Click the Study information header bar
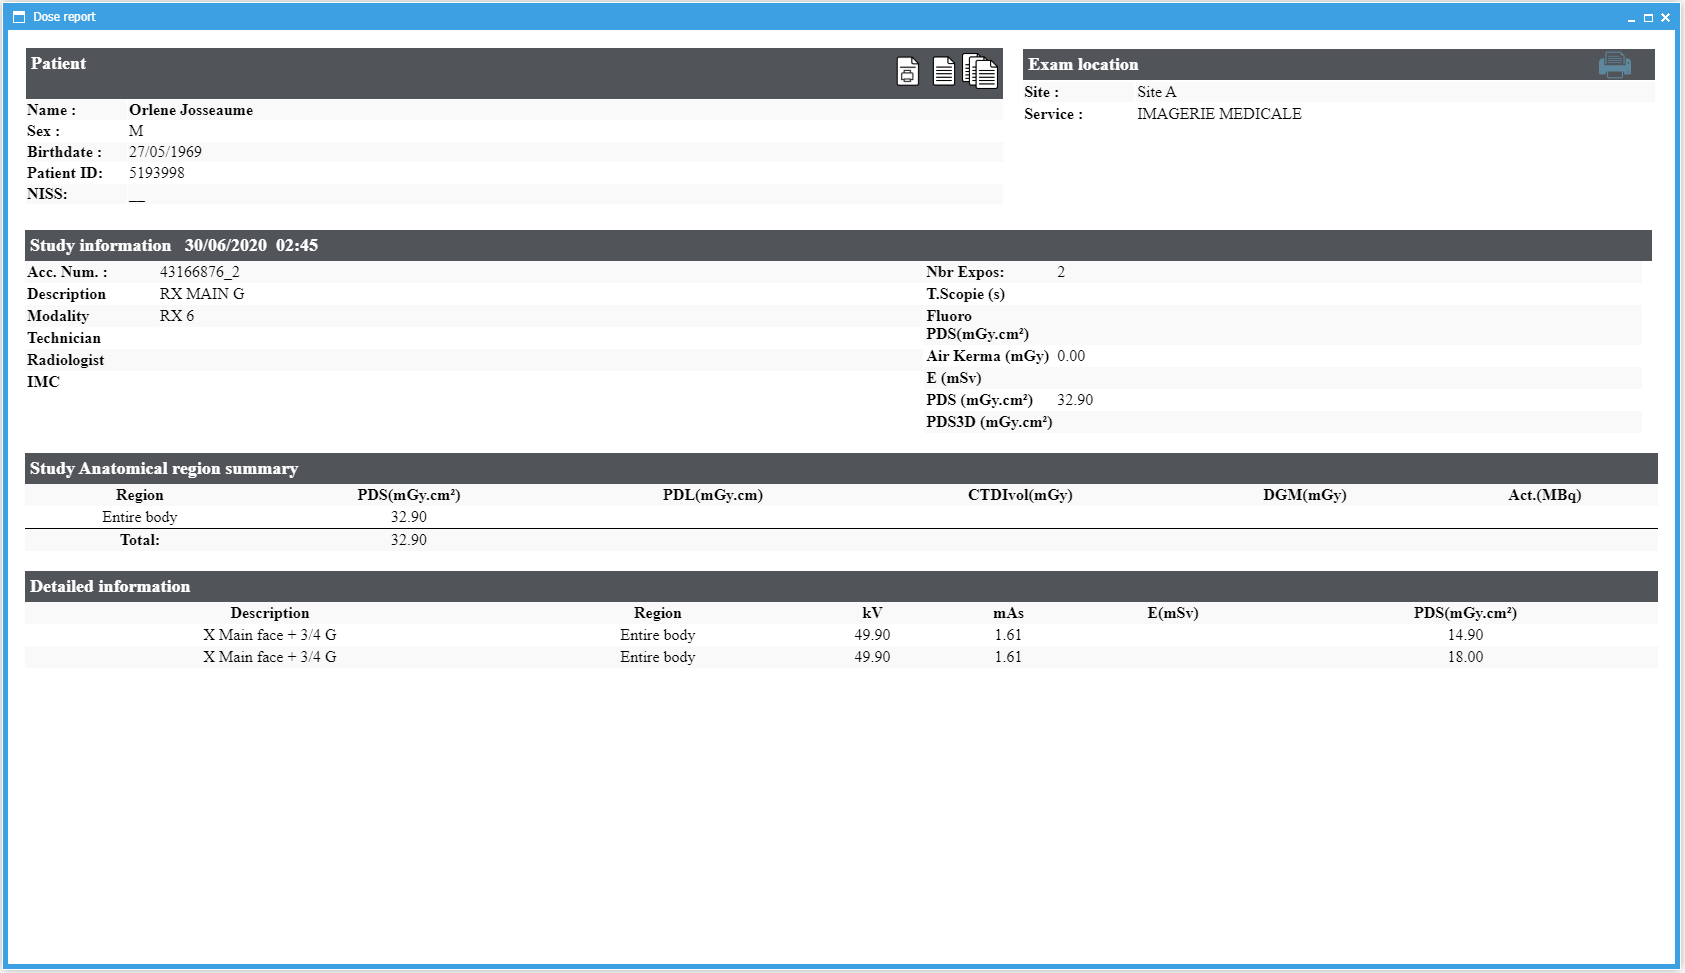 [838, 246]
